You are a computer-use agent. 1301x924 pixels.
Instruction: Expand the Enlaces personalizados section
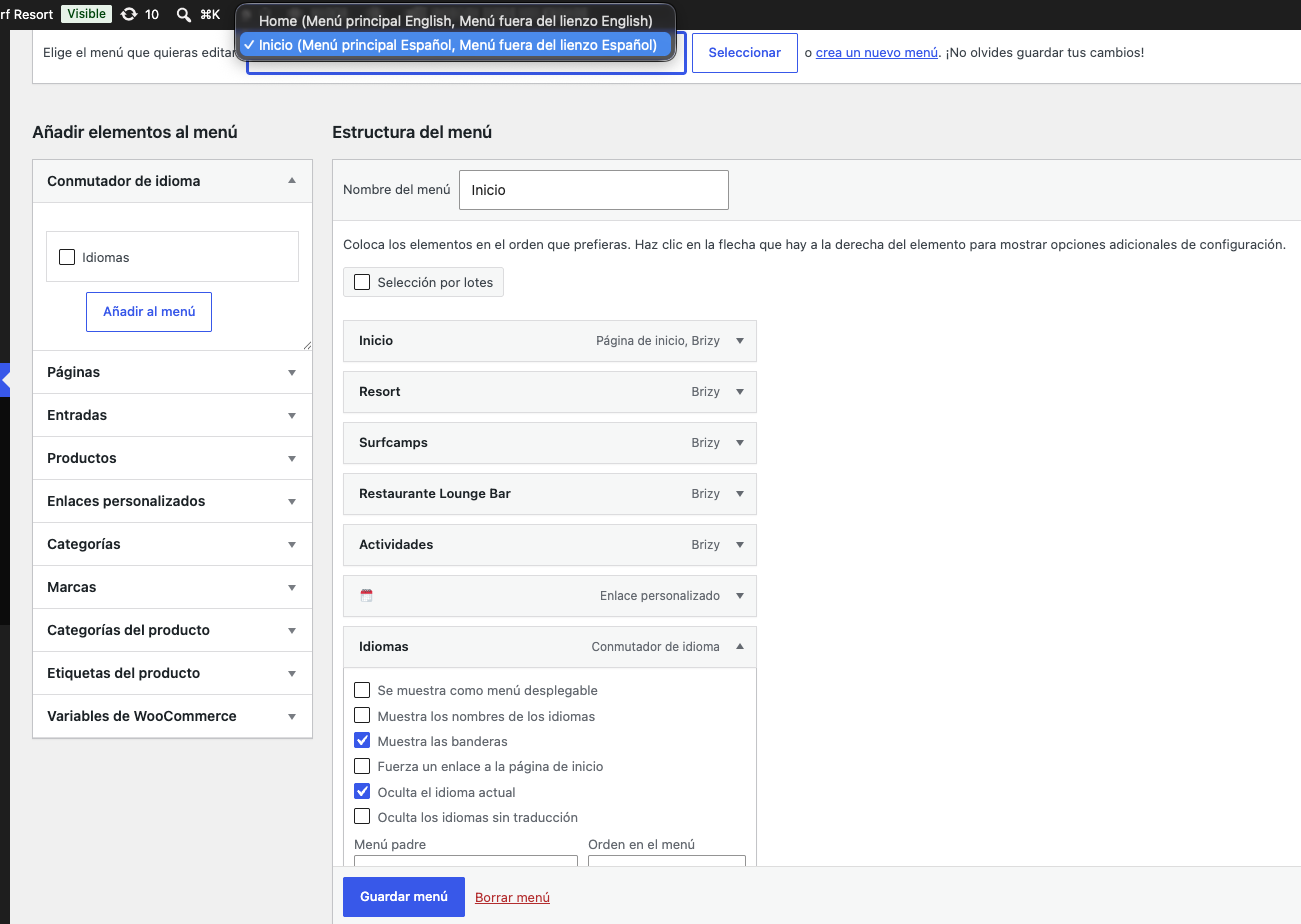point(172,501)
